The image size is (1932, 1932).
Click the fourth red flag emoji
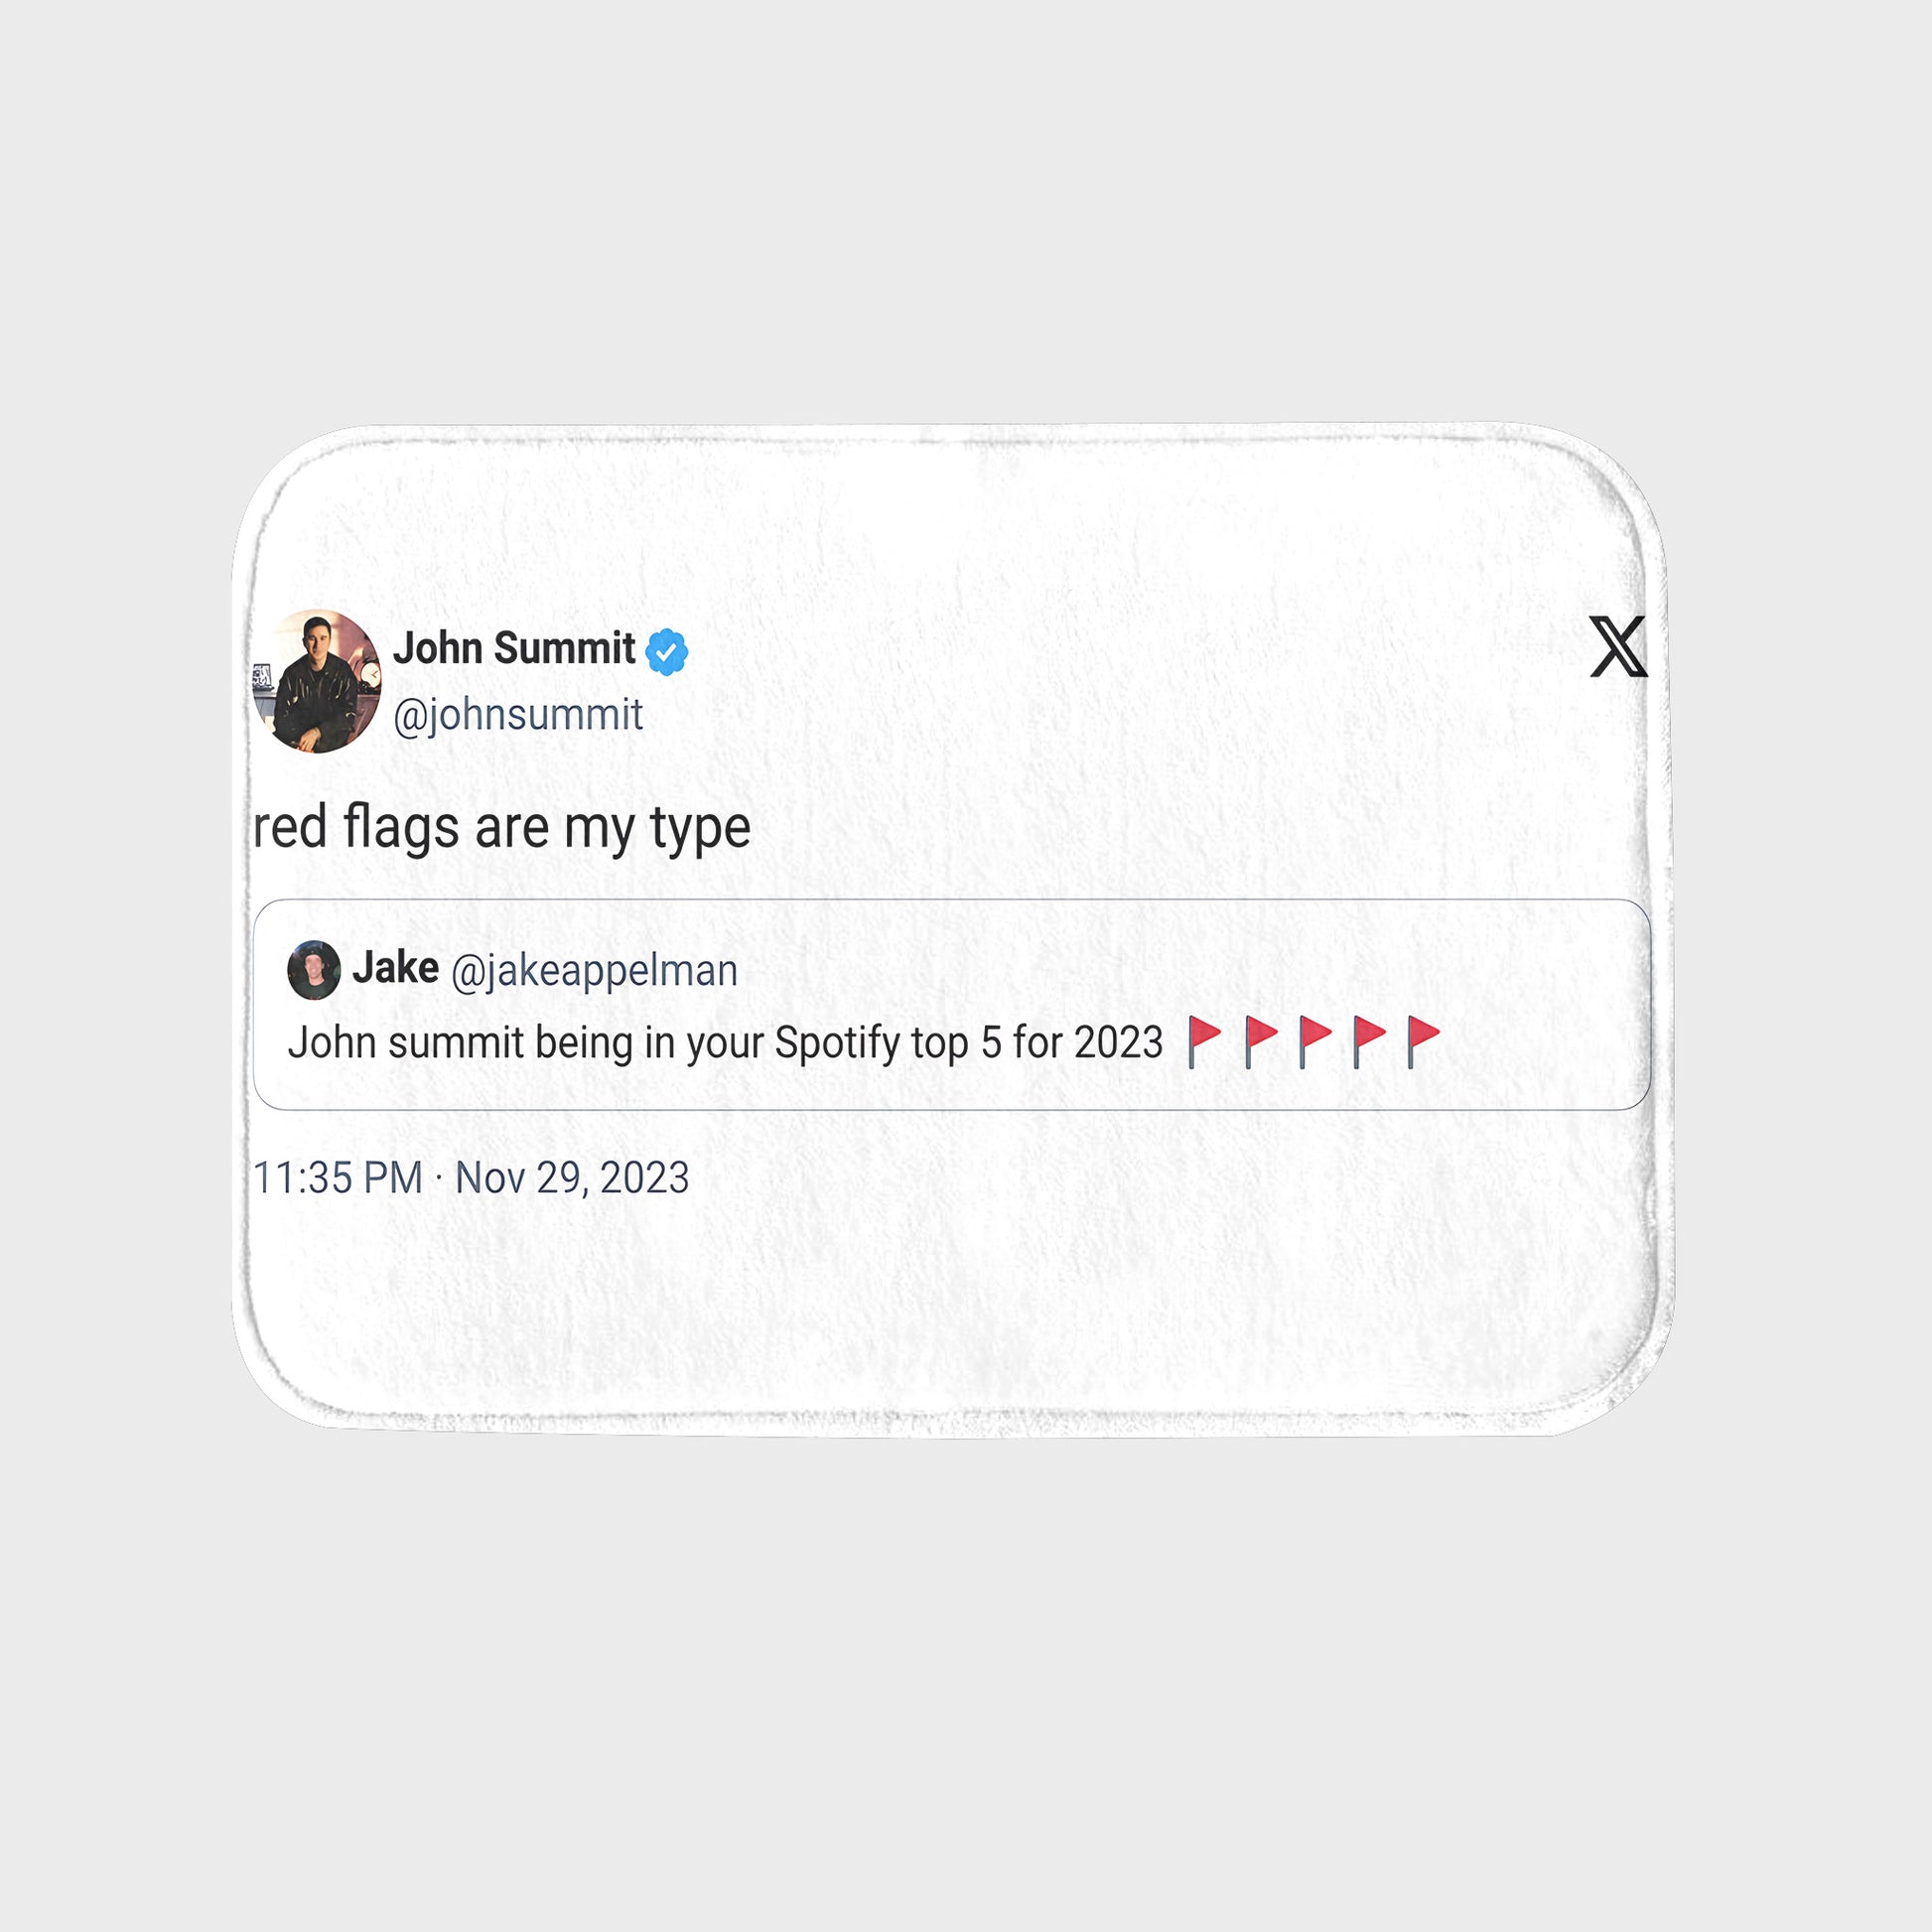pos(1369,1042)
